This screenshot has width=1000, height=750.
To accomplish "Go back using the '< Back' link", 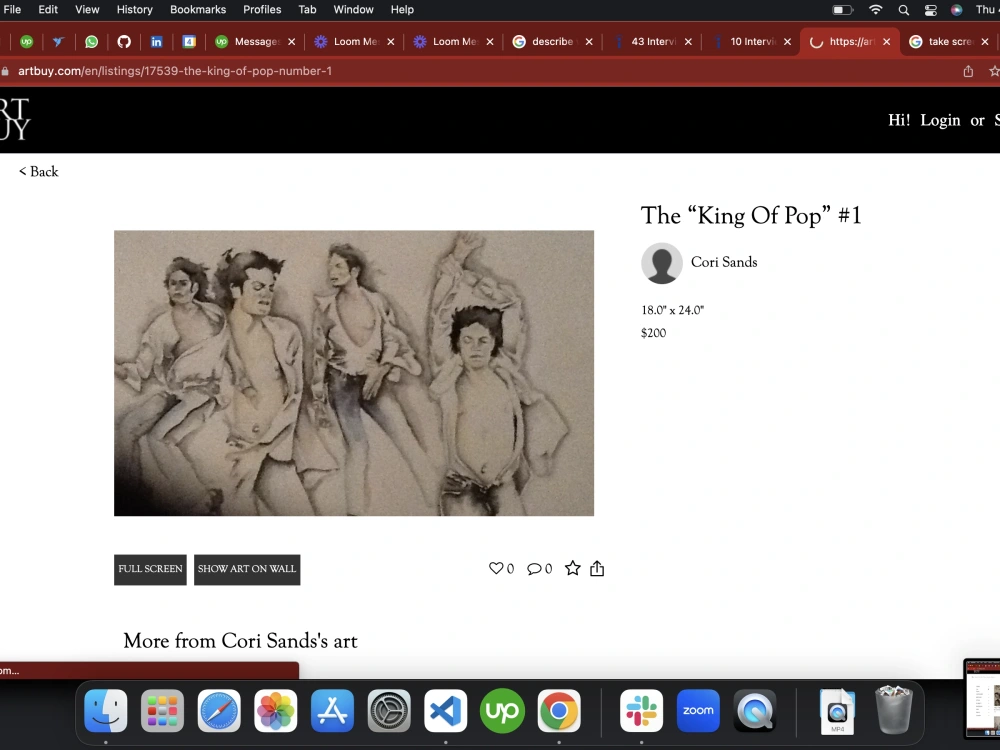I will 38,172.
